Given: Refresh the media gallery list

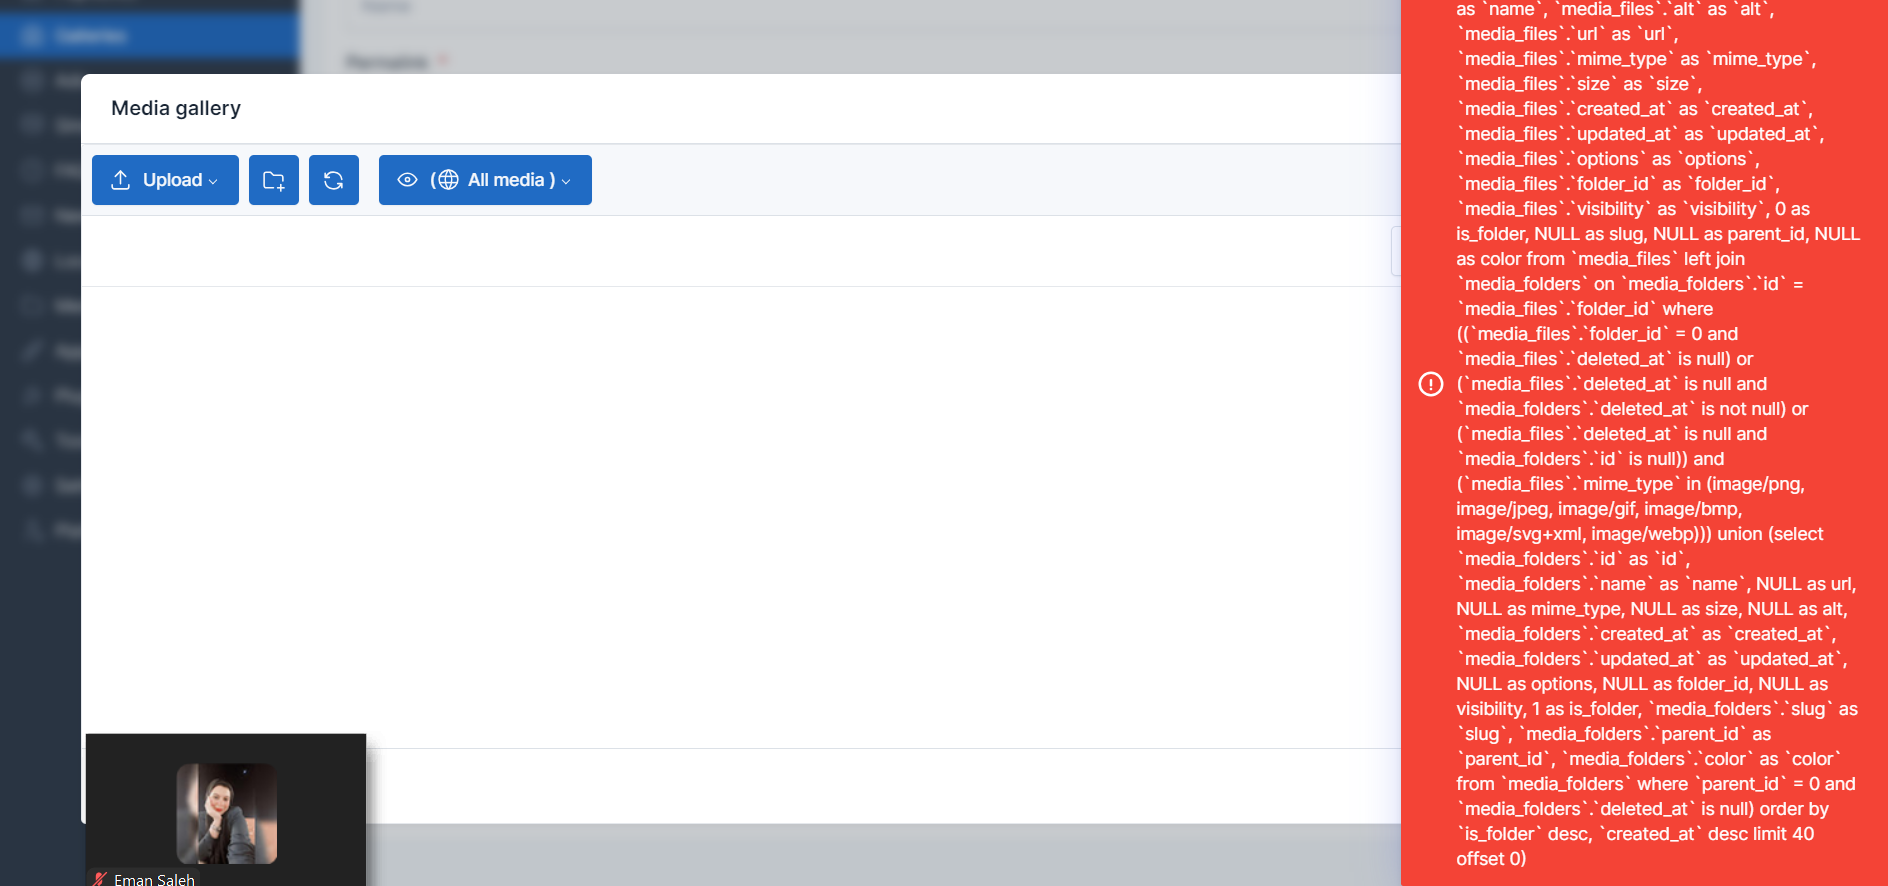Looking at the screenshot, I should [334, 180].
